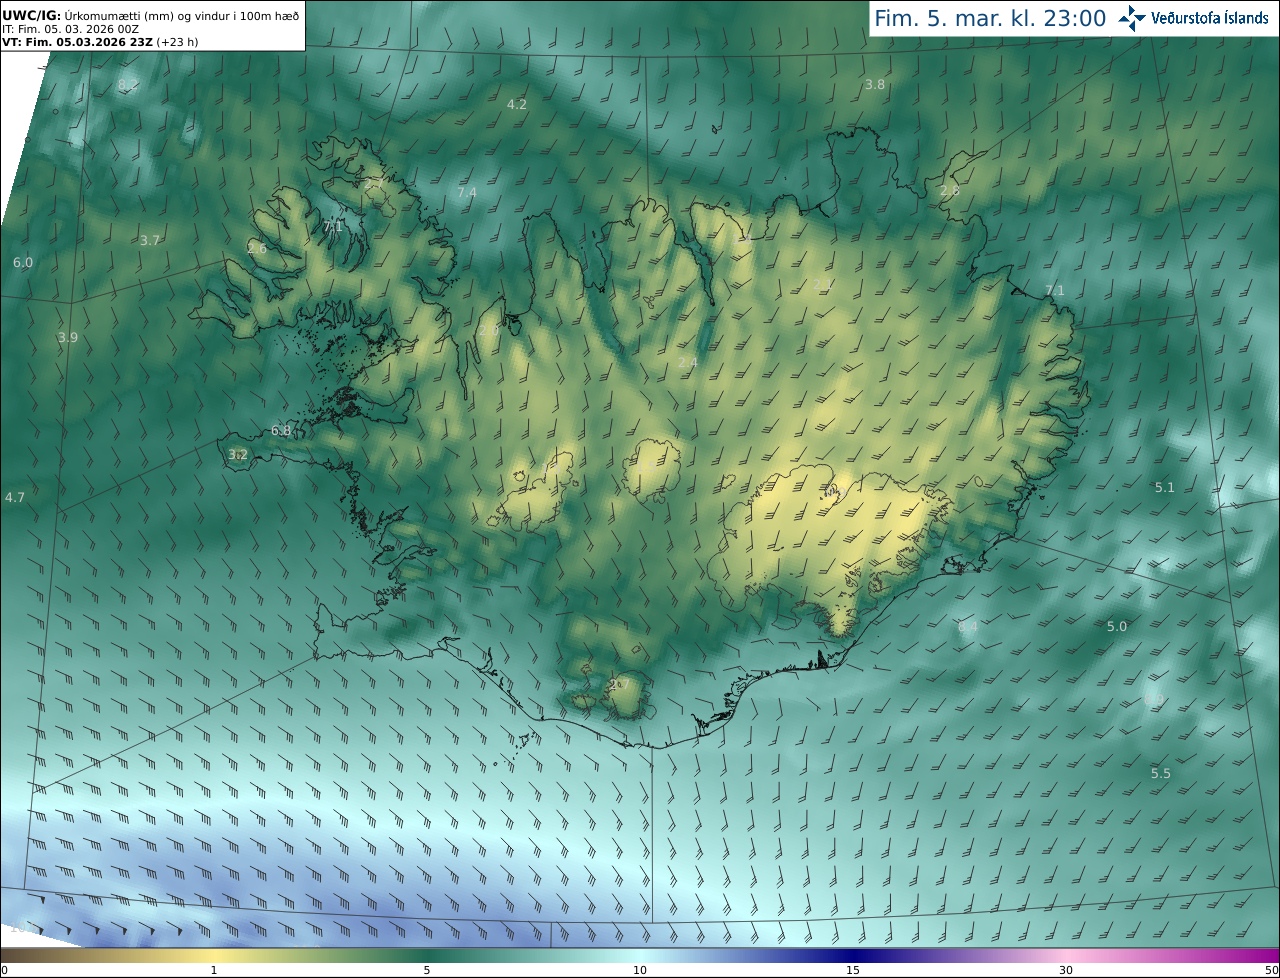Click the 7.4 value on the map

[x=467, y=192]
